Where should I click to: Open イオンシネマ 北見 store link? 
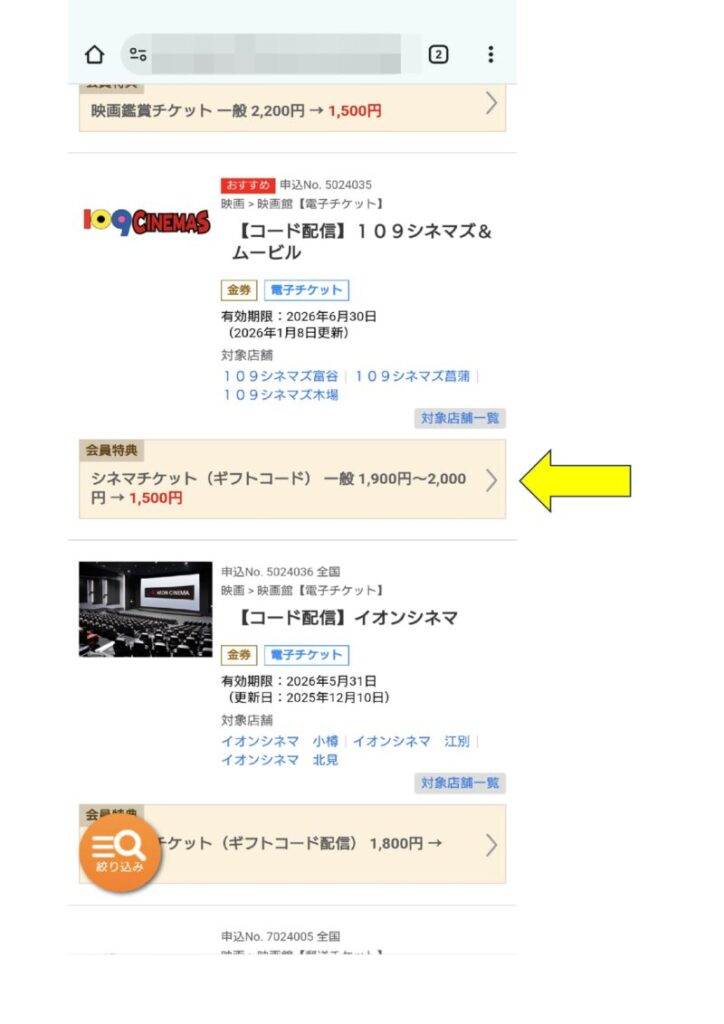(280, 760)
